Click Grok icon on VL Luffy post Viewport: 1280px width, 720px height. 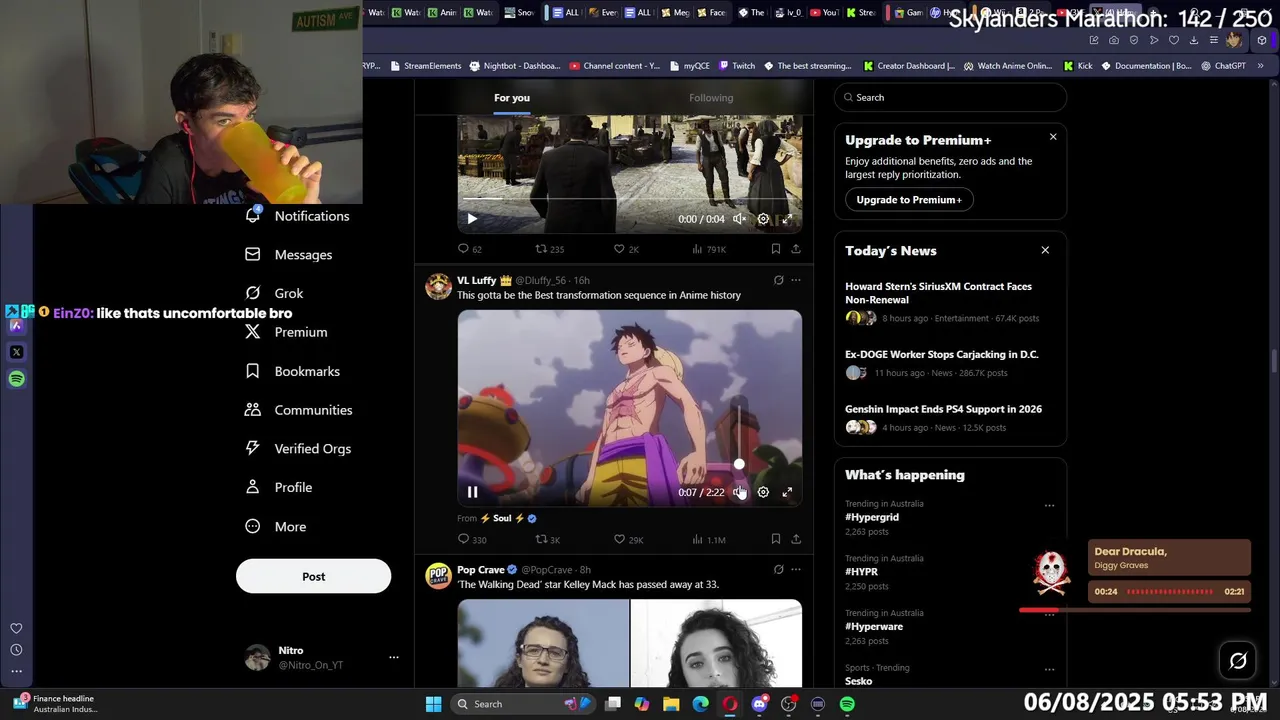778,280
